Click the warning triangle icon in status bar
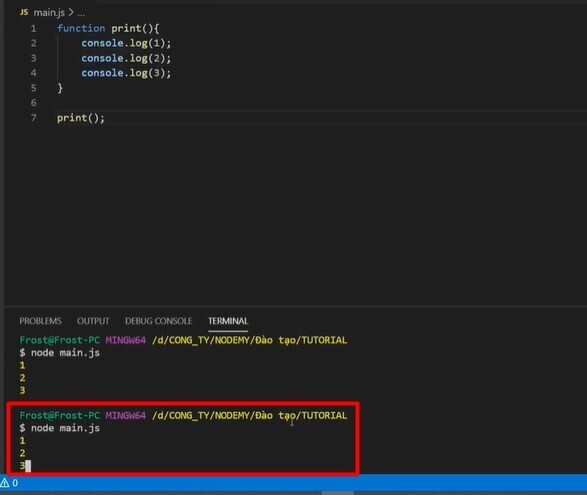 (x=4, y=482)
